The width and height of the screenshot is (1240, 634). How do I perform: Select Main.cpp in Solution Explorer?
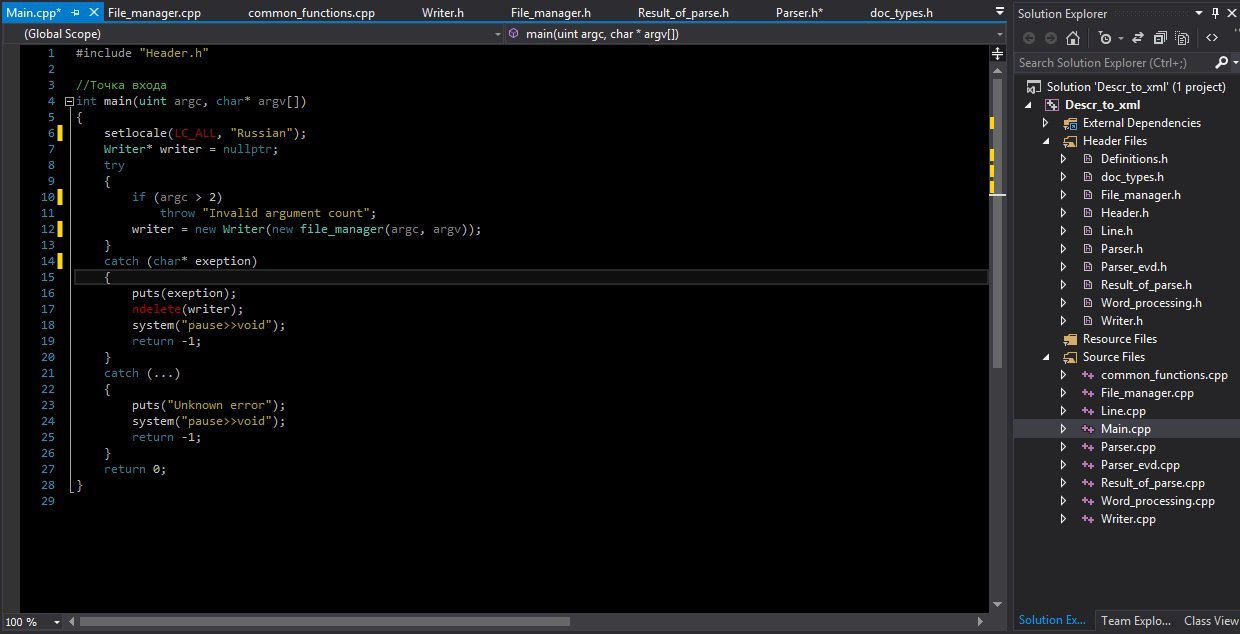(x=1126, y=429)
